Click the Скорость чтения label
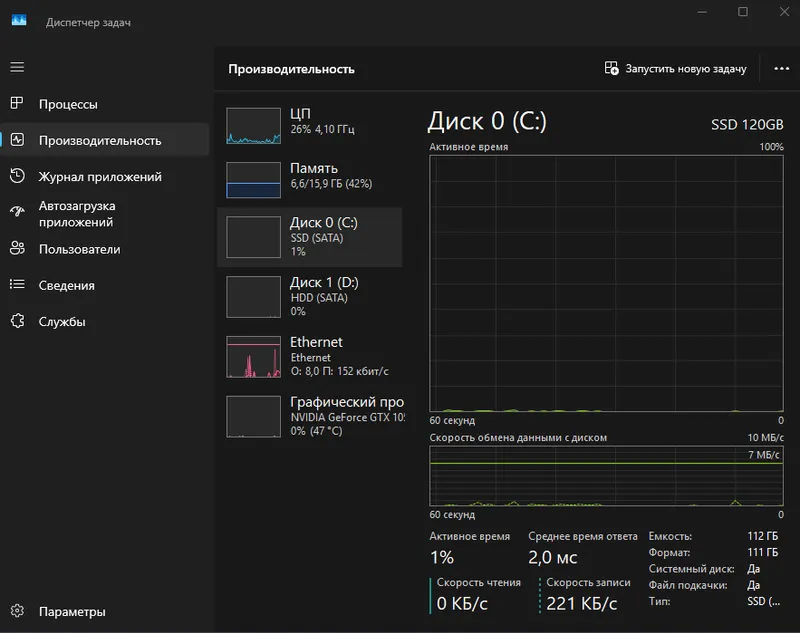The image size is (800, 633). [x=479, y=582]
